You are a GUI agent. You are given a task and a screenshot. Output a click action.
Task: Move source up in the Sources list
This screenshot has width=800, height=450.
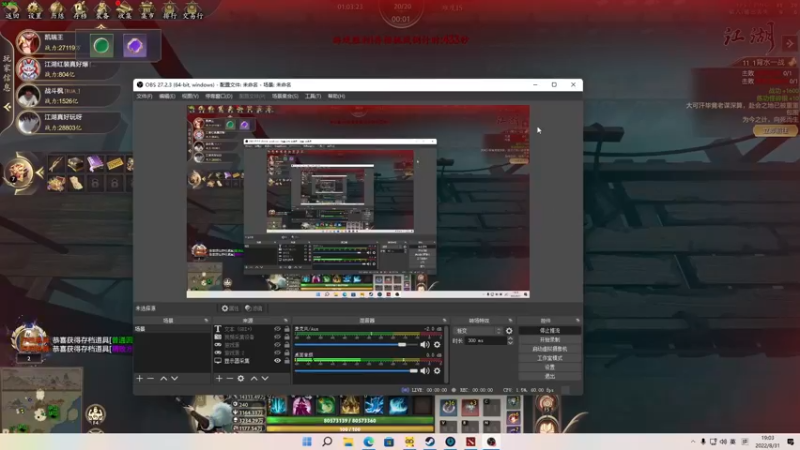coord(254,379)
